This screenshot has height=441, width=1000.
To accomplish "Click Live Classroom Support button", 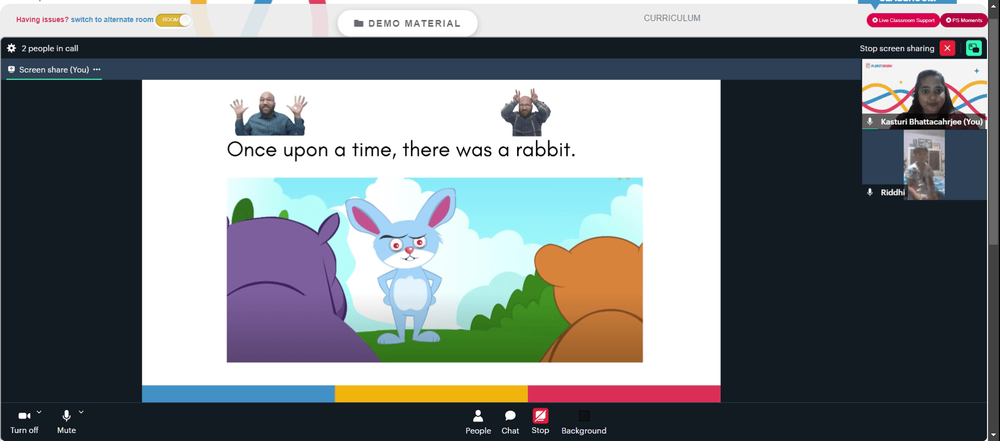I will click(x=902, y=20).
